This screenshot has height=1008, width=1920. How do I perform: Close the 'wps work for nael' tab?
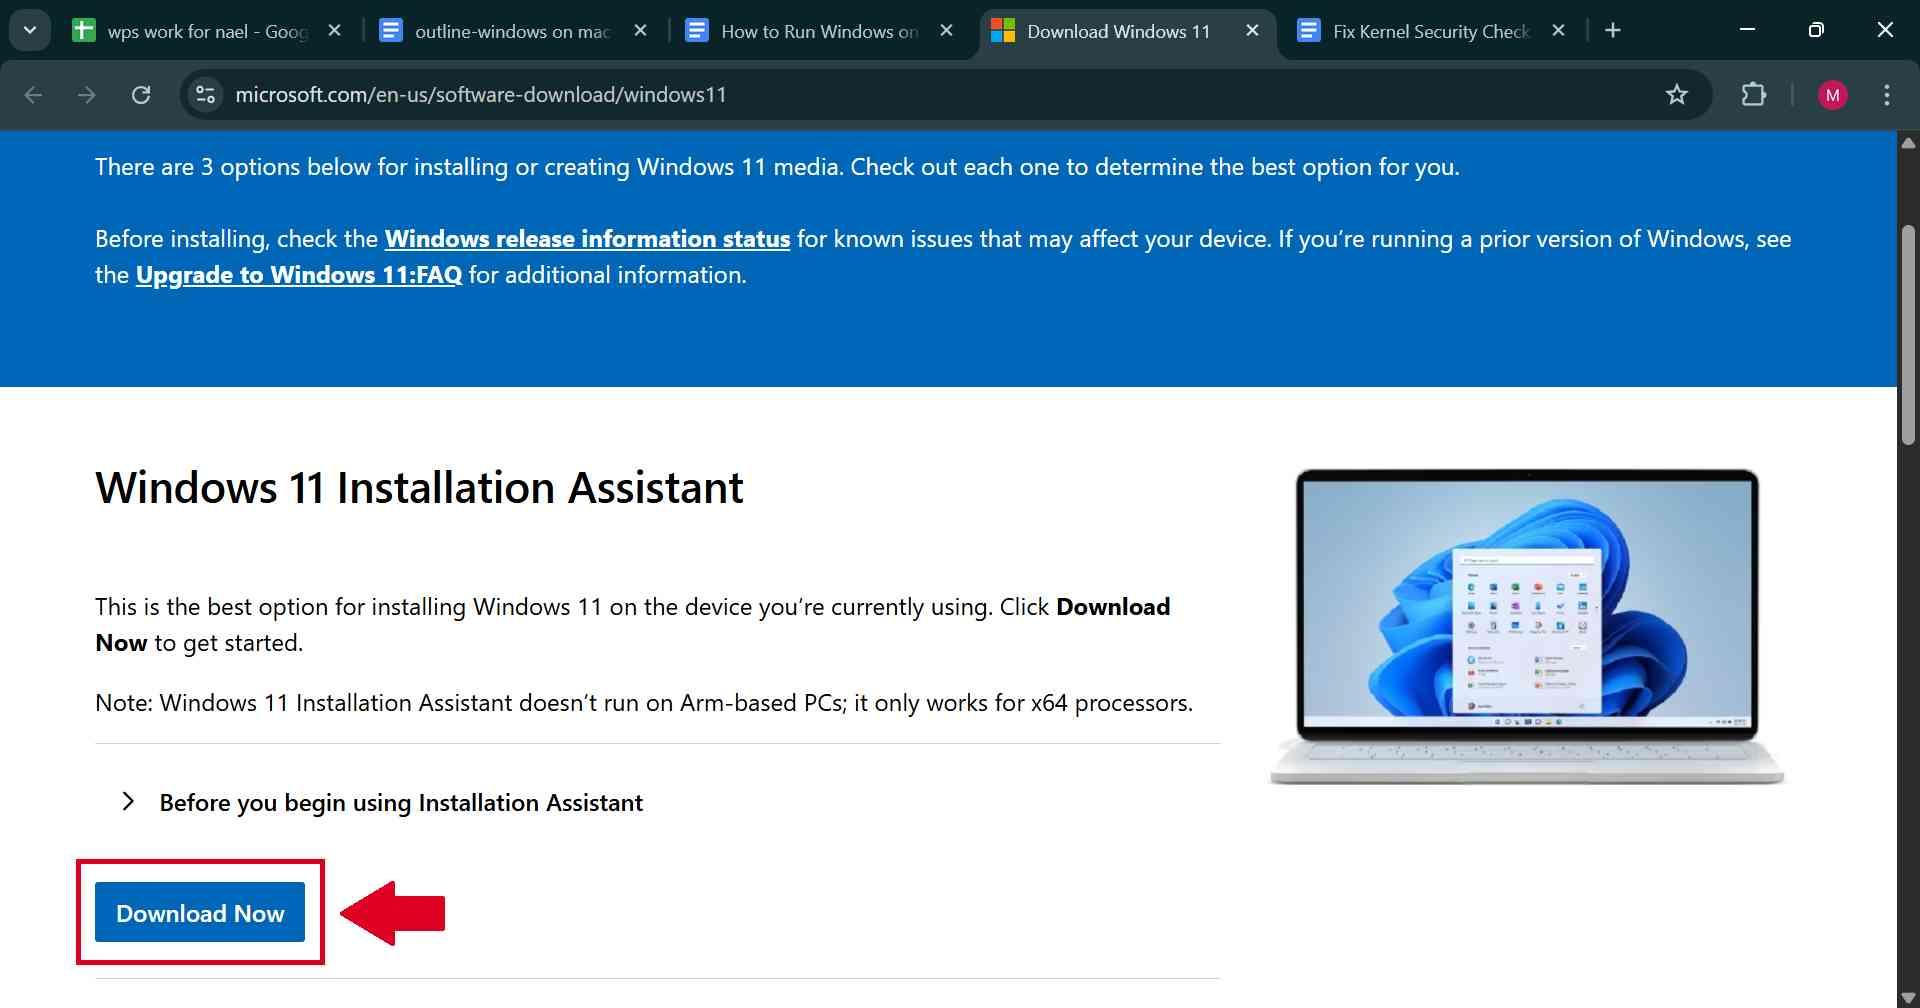click(335, 30)
